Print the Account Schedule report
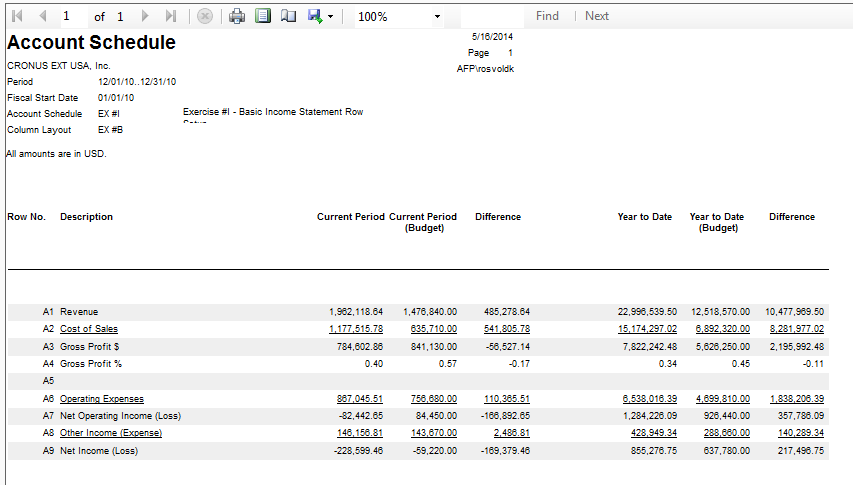This screenshot has height=485, width=853. [237, 16]
